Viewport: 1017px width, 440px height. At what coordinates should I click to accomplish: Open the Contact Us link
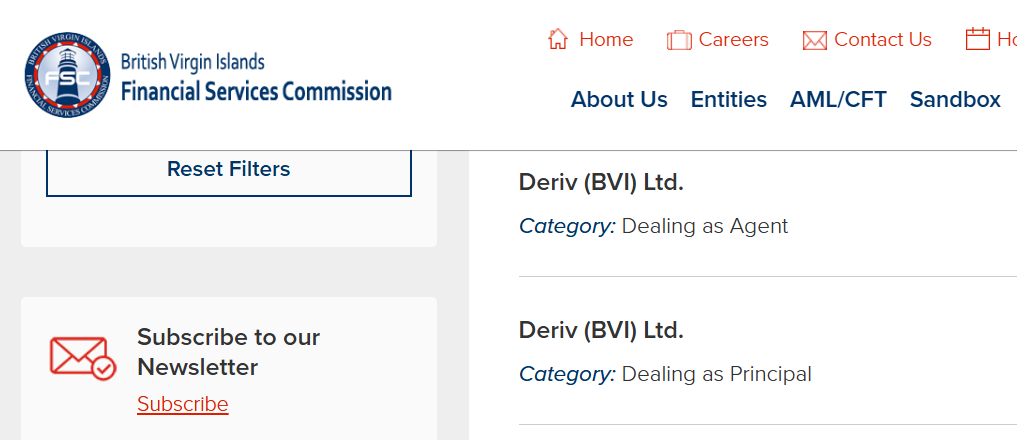point(882,39)
